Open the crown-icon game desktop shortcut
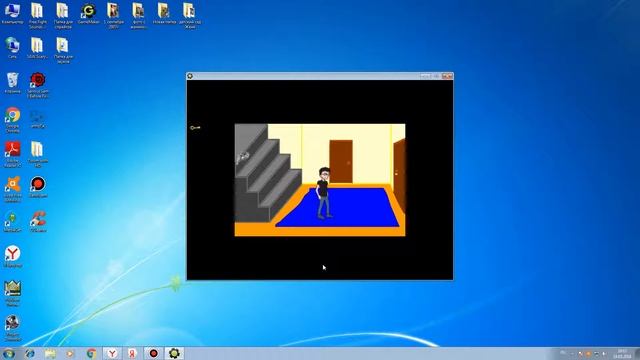 coord(12,293)
